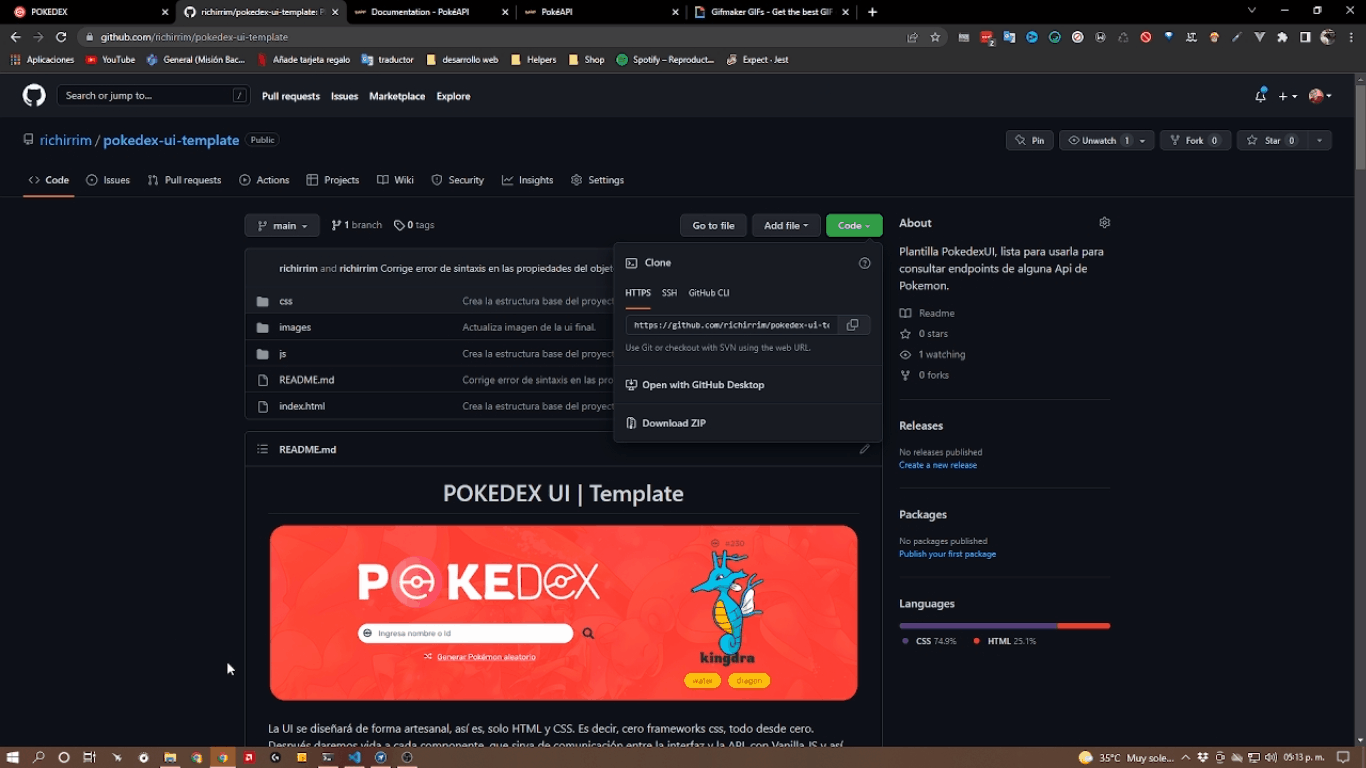
Task: Open richirrim owner link
Action: tap(66, 140)
